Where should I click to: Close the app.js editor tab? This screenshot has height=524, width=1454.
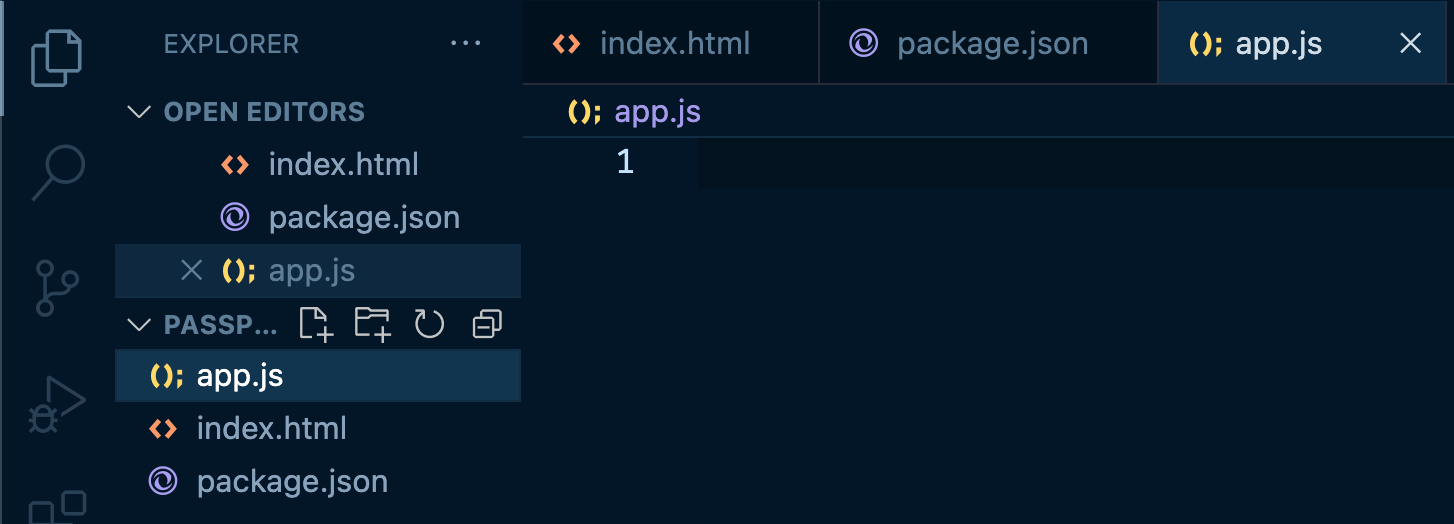pos(1411,43)
